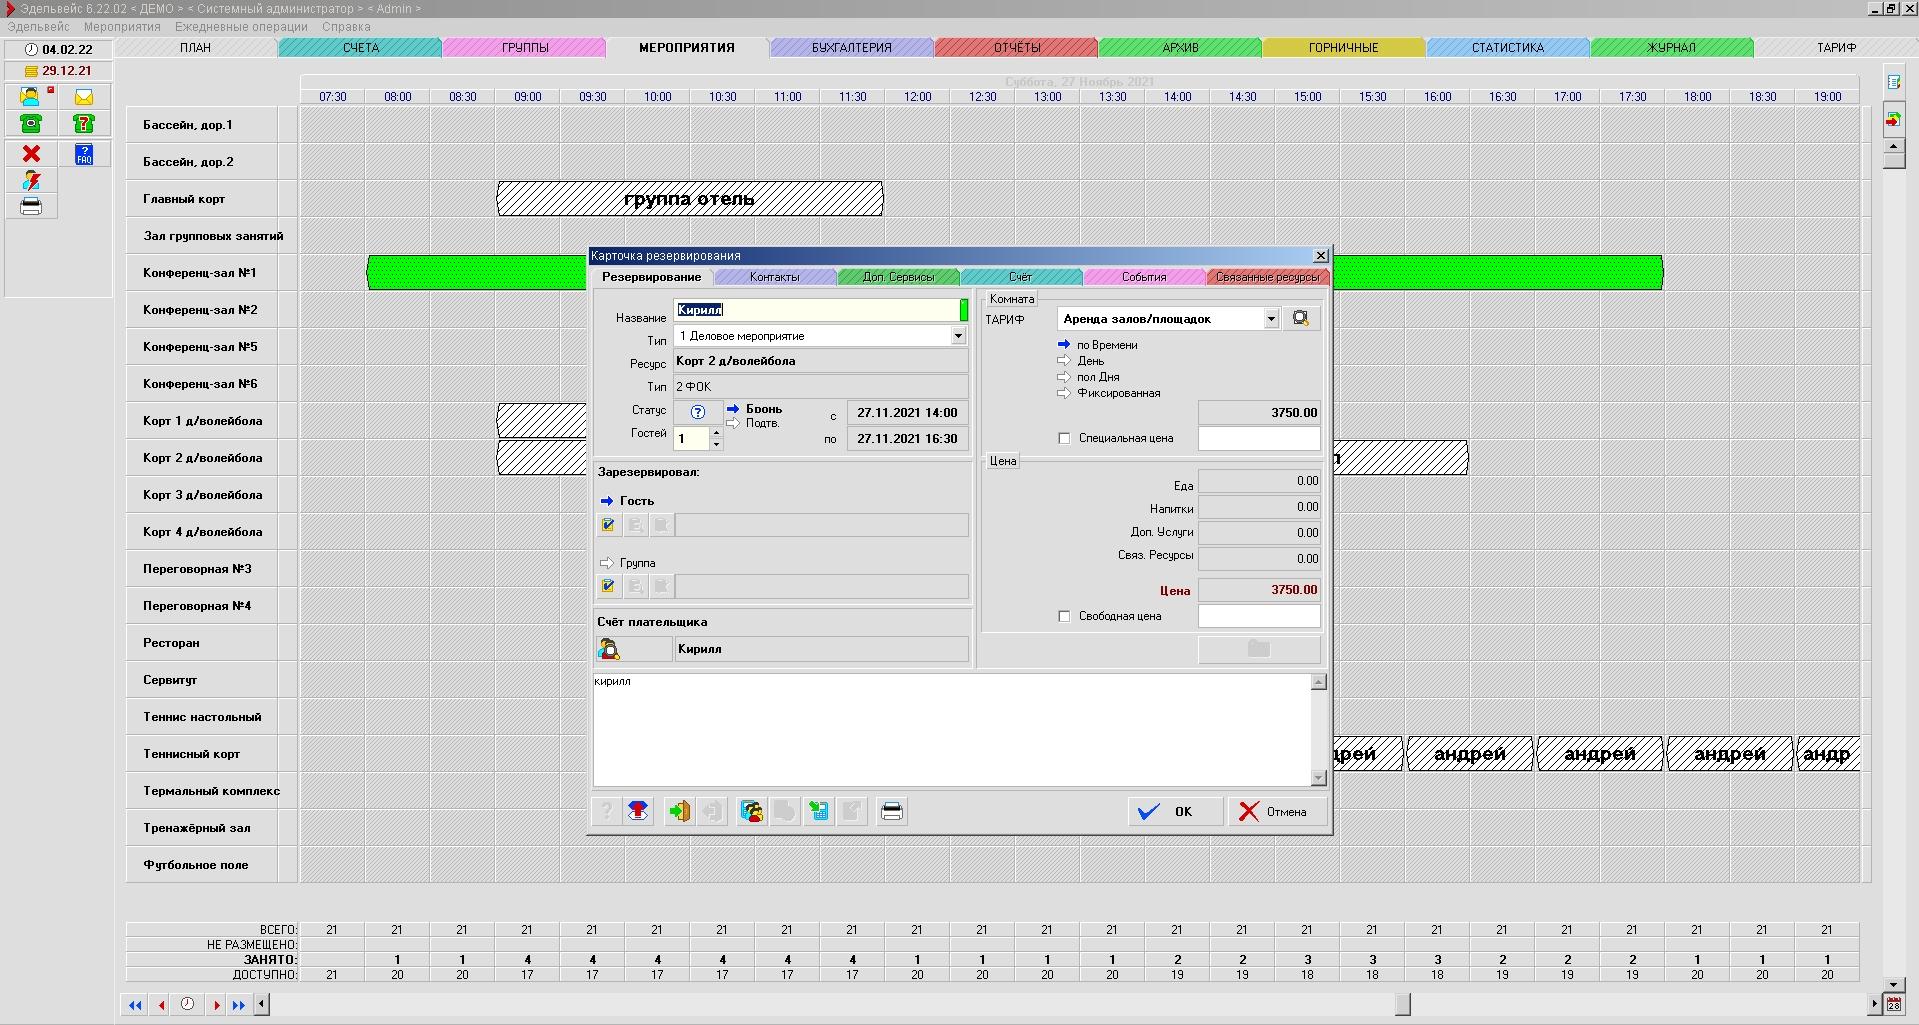Click the Отмена button
The height and width of the screenshot is (1025, 1919).
click(x=1273, y=812)
